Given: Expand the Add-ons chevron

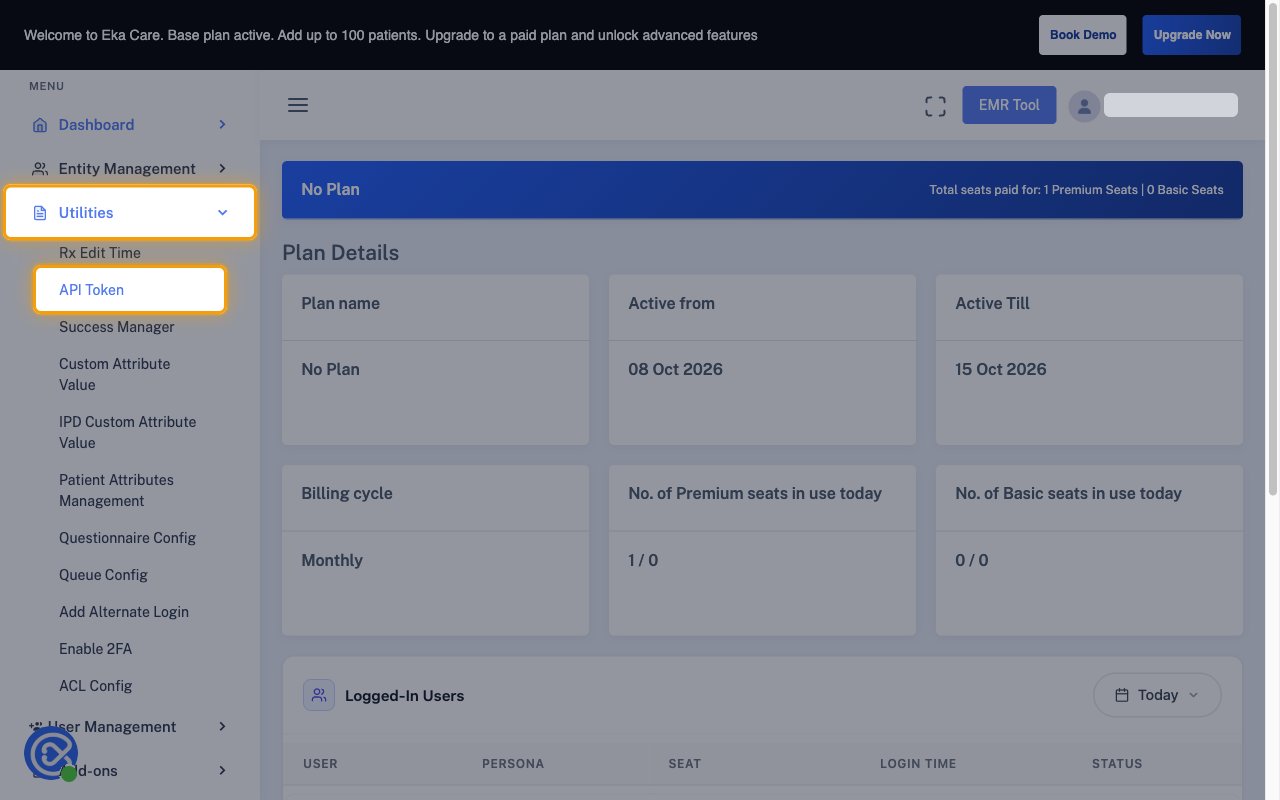Looking at the screenshot, I should tap(222, 771).
